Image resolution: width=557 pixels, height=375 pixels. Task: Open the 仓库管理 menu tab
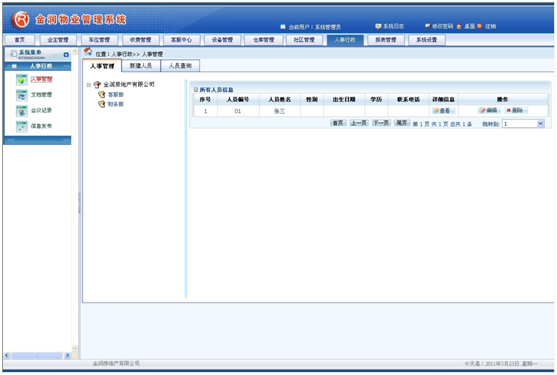(x=264, y=40)
